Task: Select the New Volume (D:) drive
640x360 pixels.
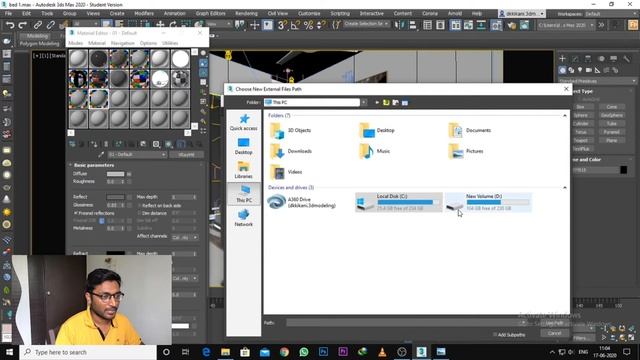Action: (x=488, y=202)
